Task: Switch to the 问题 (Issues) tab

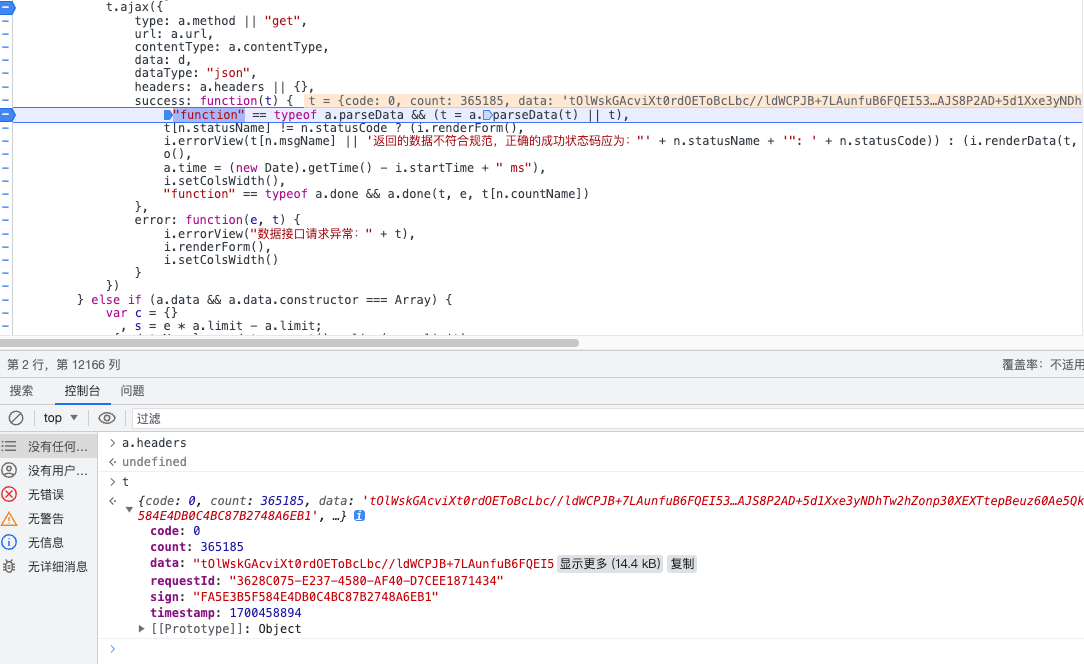Action: click(x=132, y=391)
